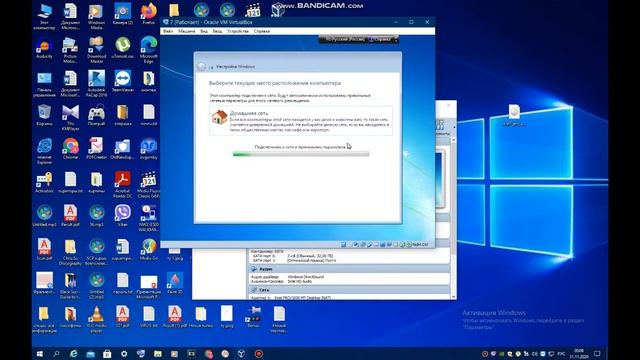Open the Вид menu in VirtualBox

coord(204,31)
